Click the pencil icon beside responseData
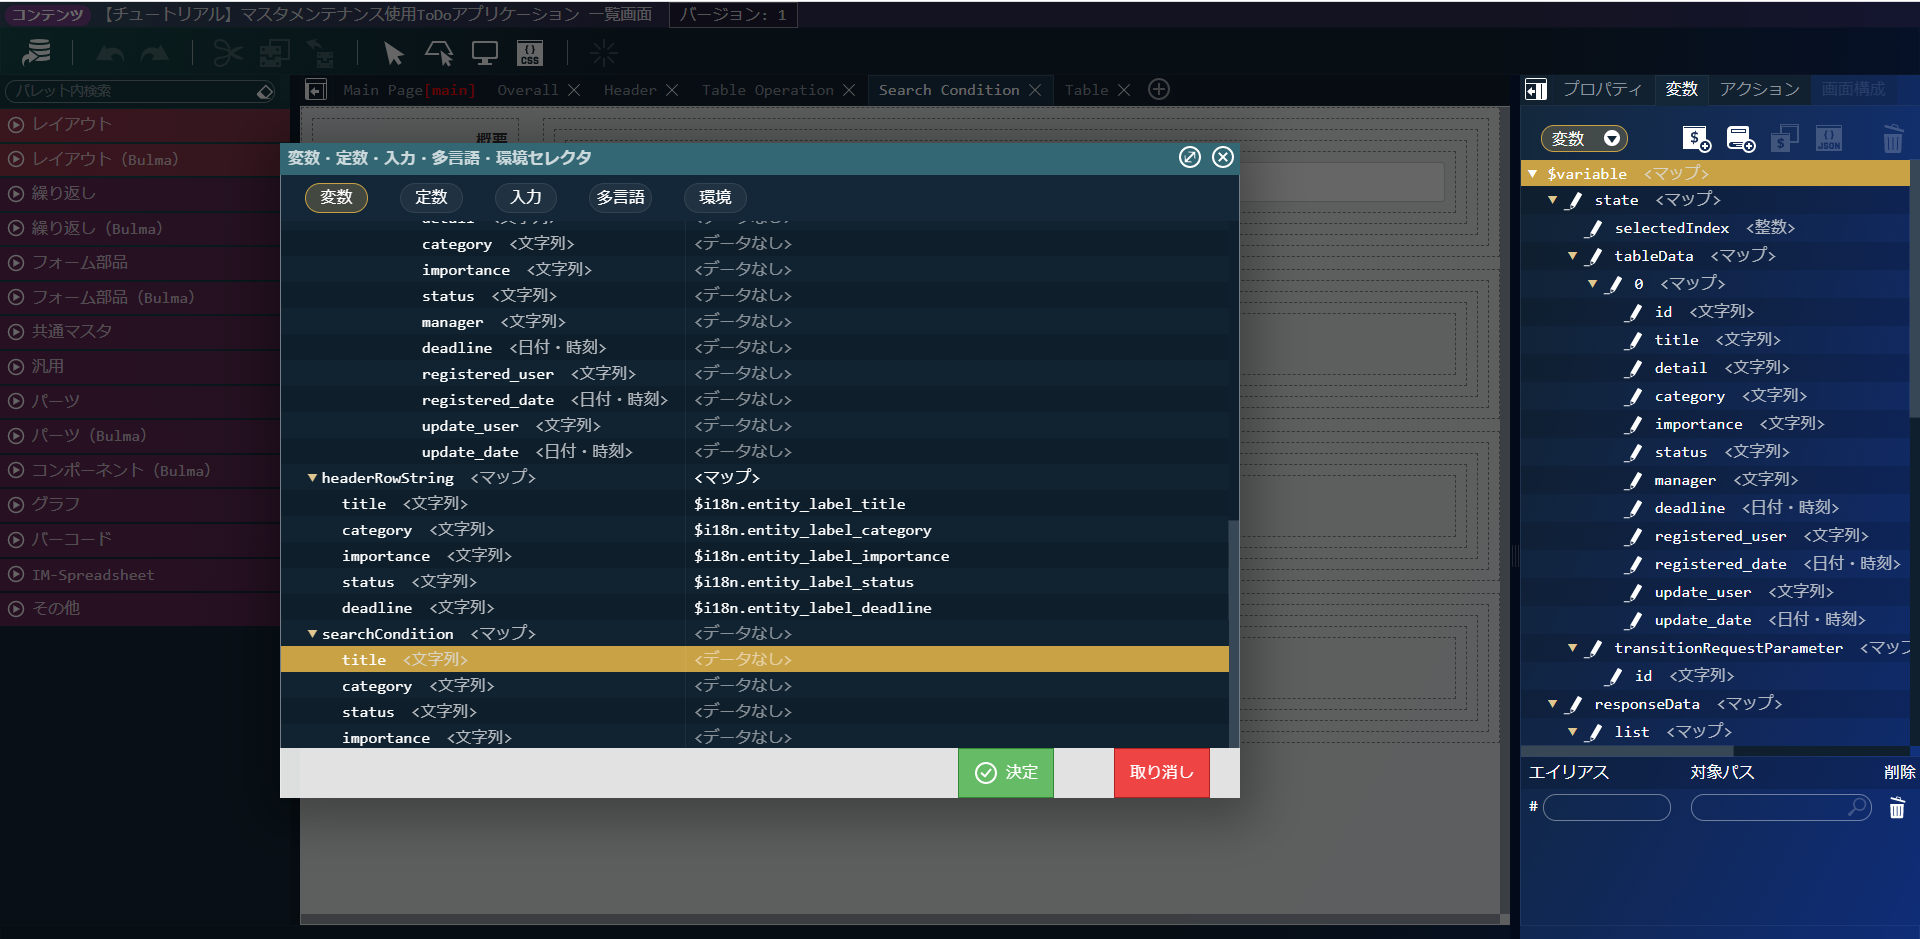This screenshot has width=1920, height=939. (1575, 704)
